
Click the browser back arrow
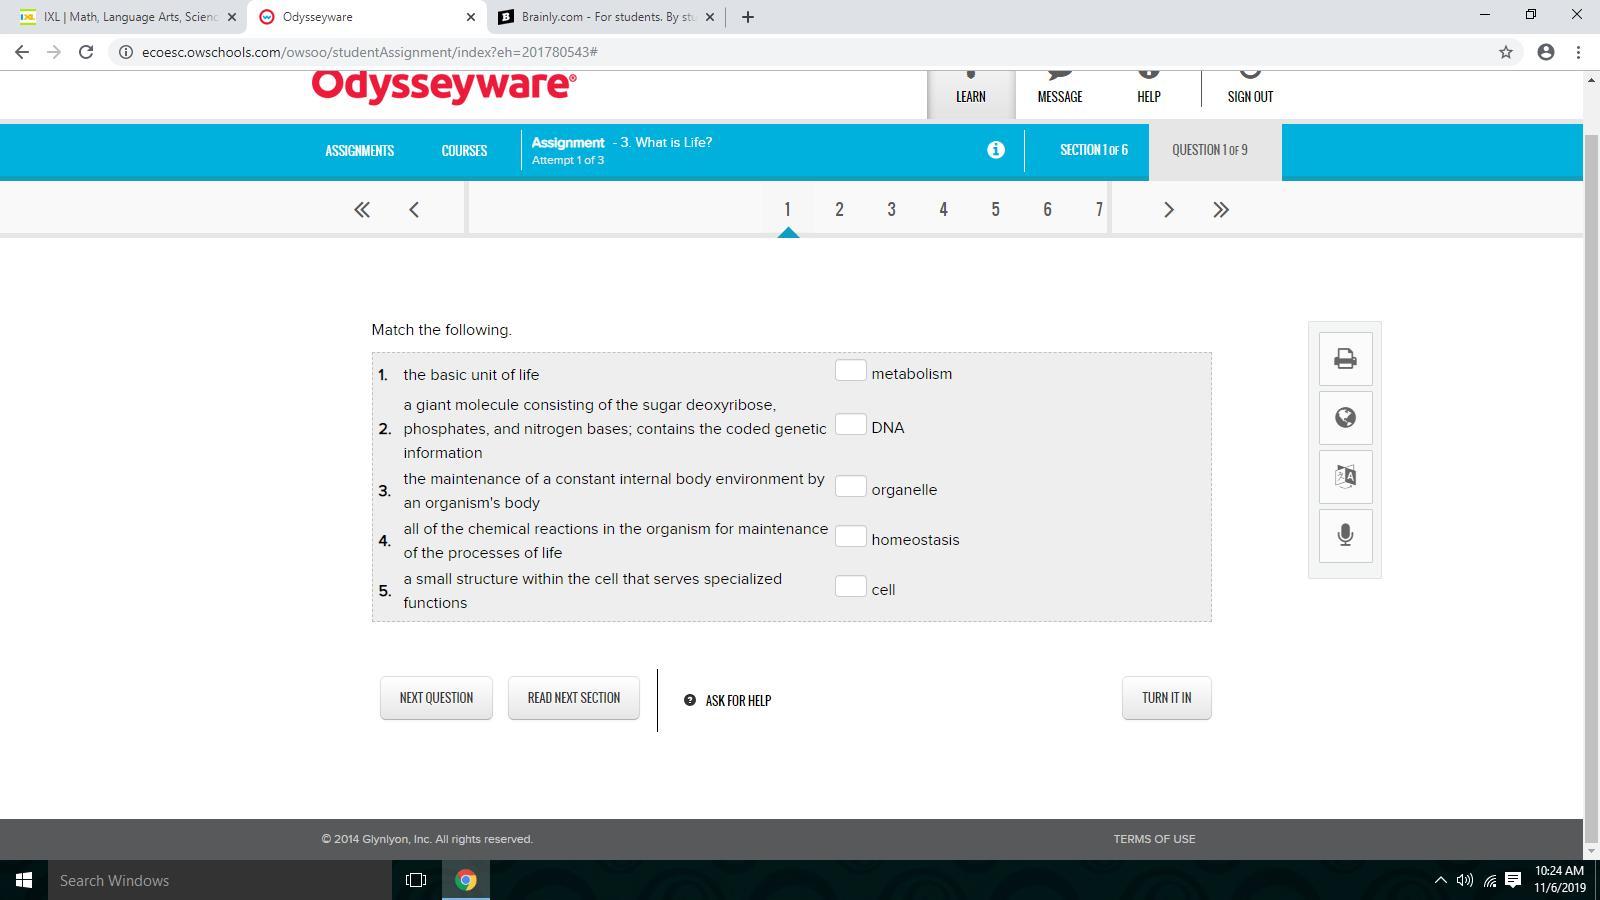22,52
